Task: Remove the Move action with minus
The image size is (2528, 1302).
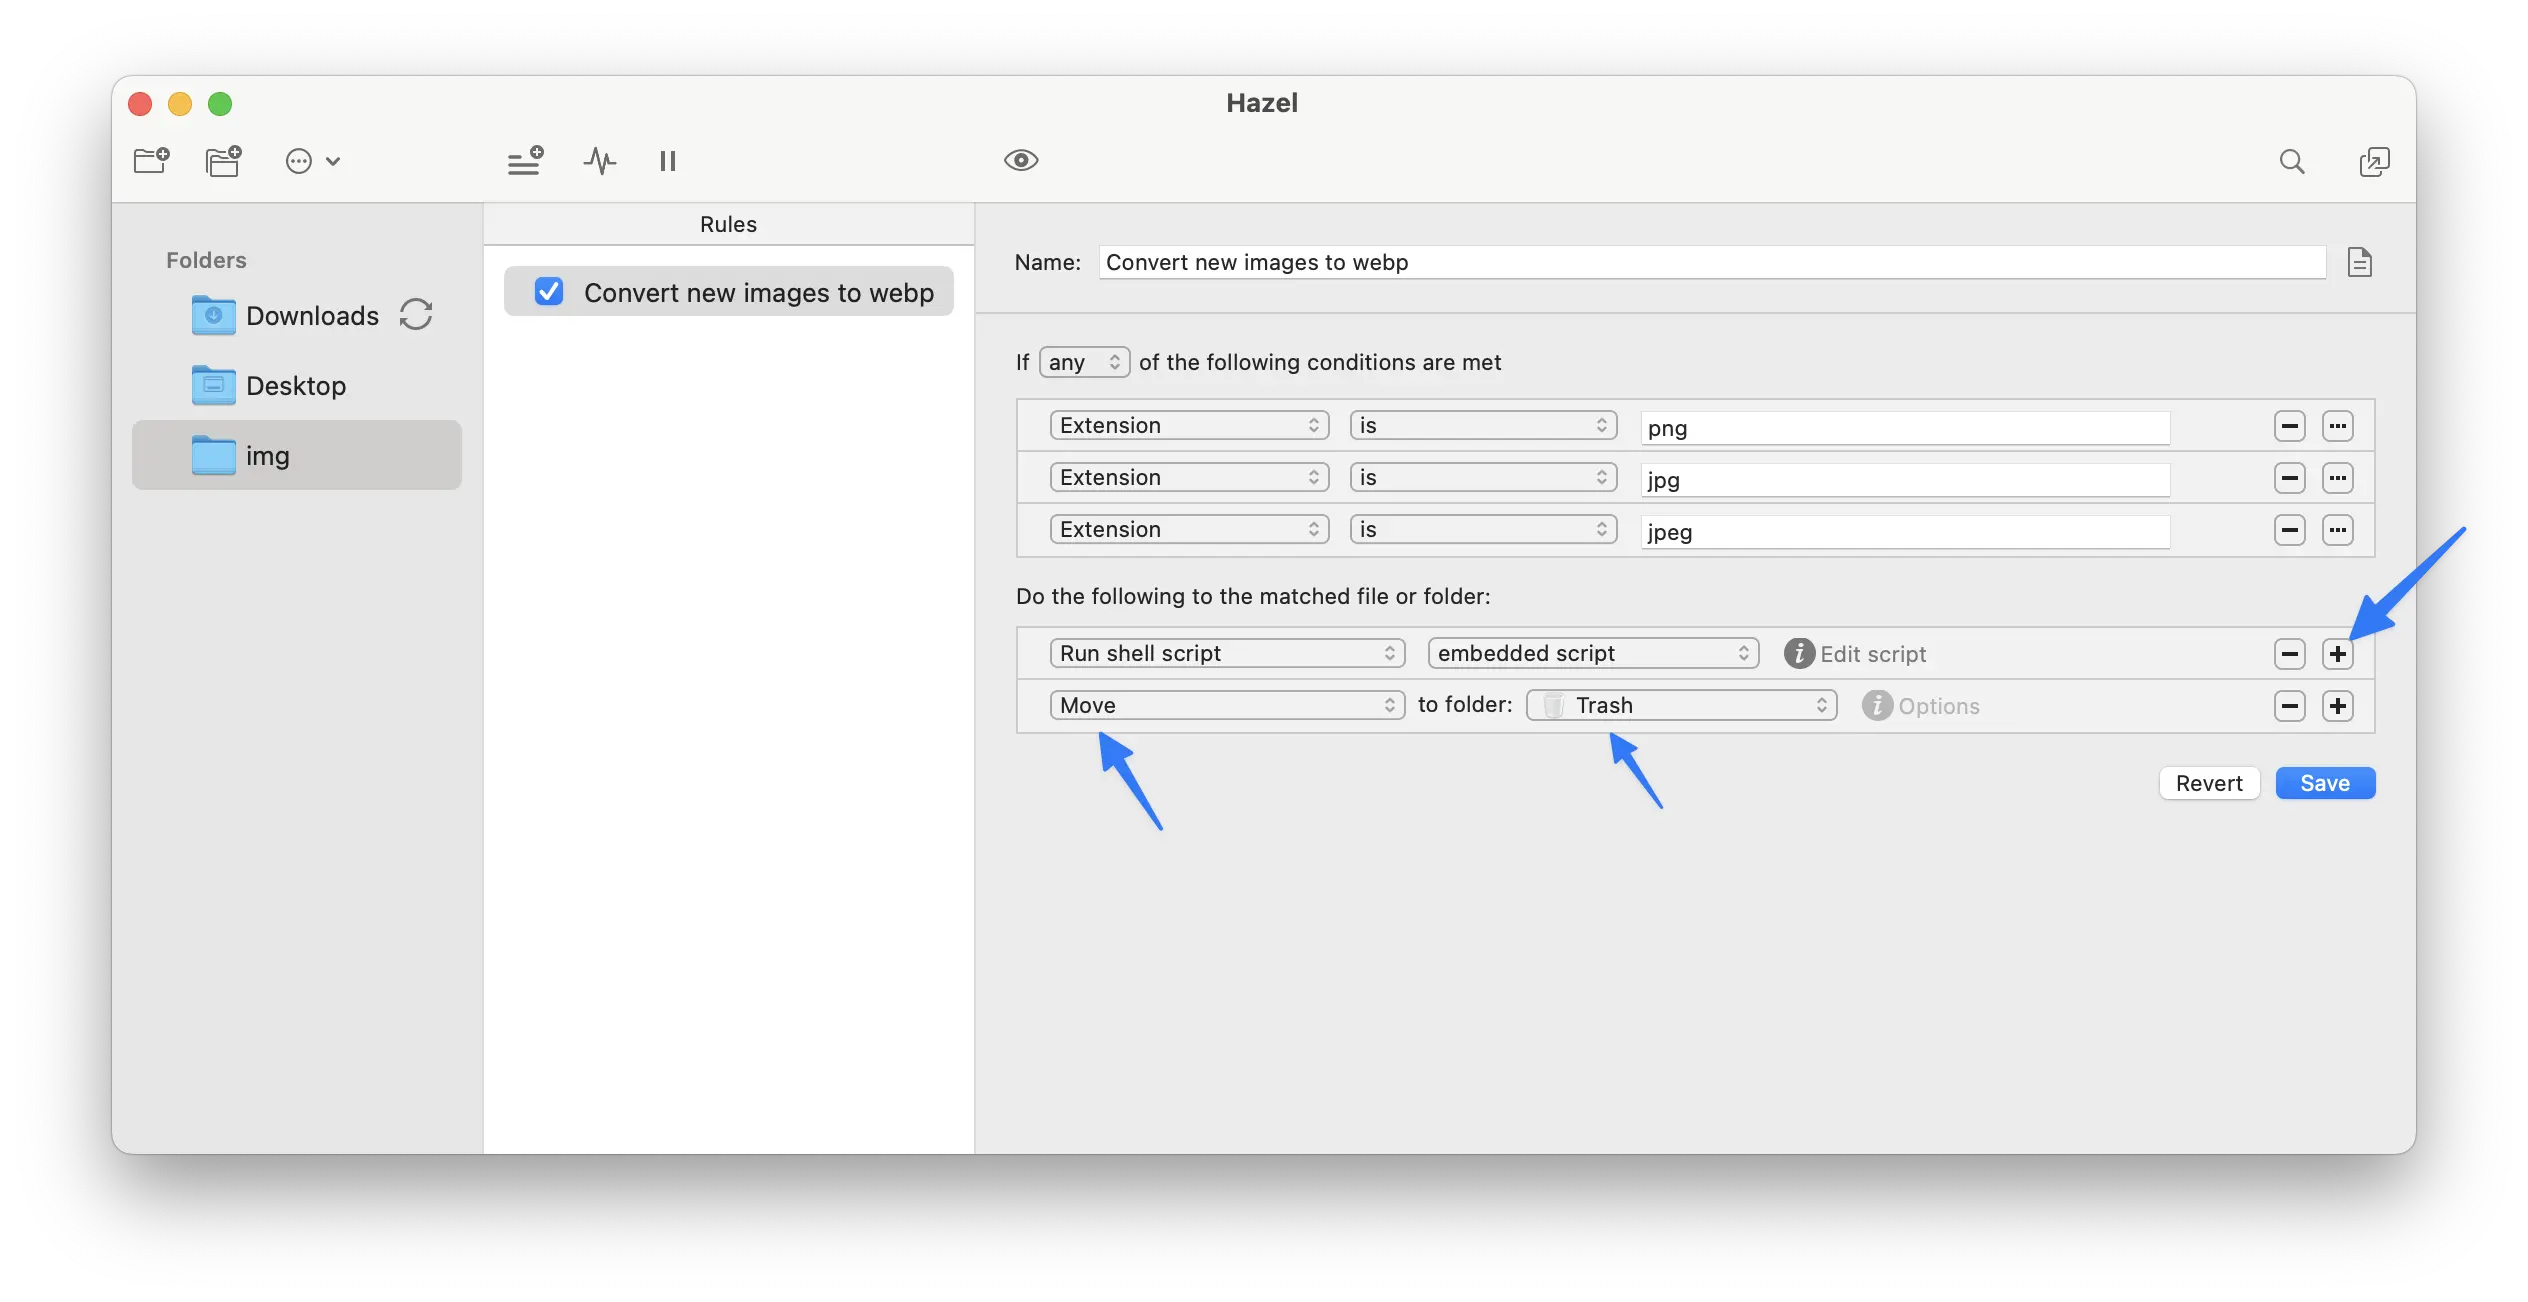Action: (x=2290, y=706)
